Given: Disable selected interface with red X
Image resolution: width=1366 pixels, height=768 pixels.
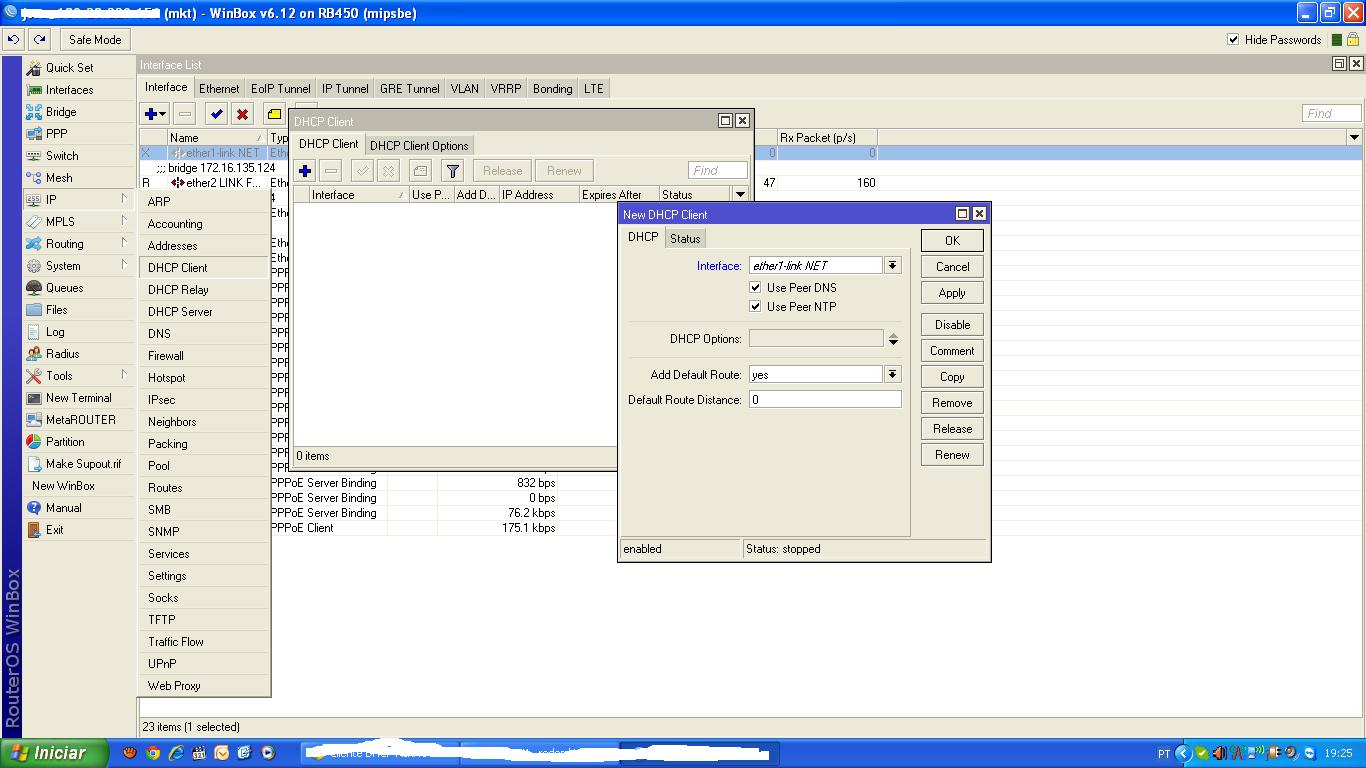Looking at the screenshot, I should [242, 114].
